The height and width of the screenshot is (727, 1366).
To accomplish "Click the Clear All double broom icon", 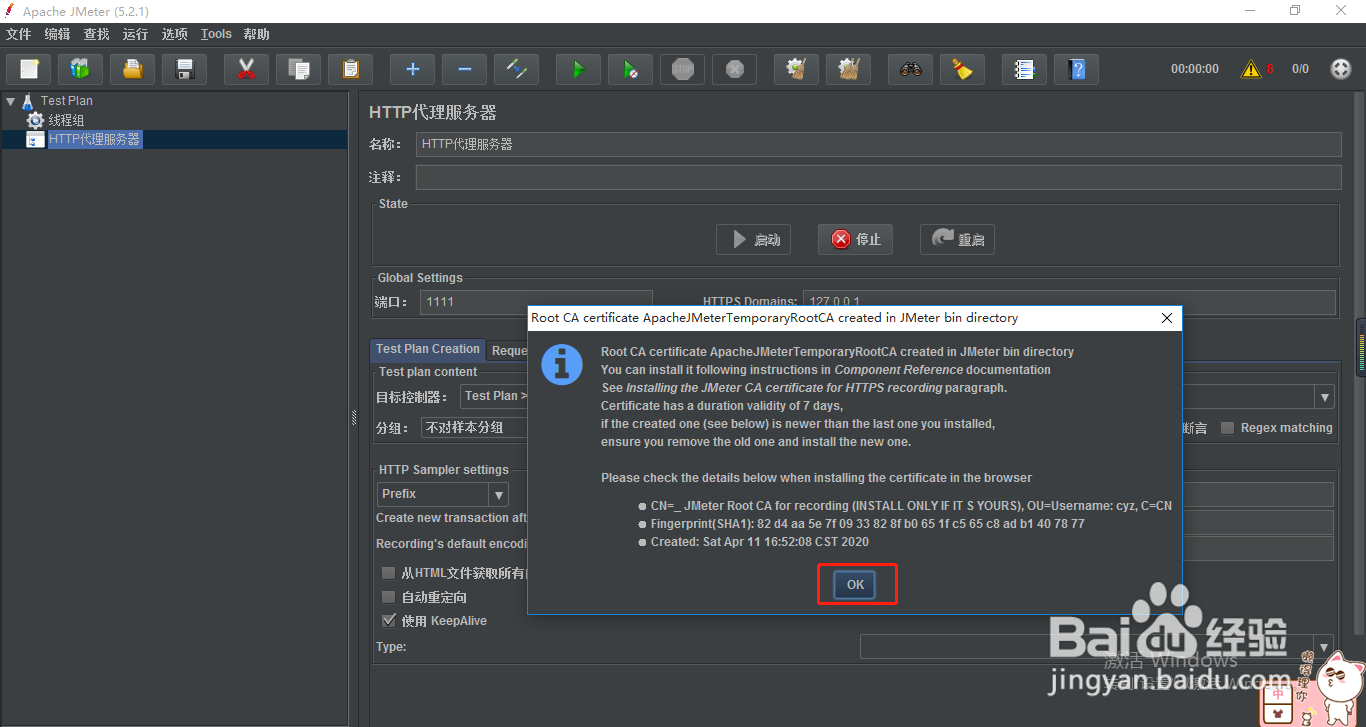I will 848,69.
